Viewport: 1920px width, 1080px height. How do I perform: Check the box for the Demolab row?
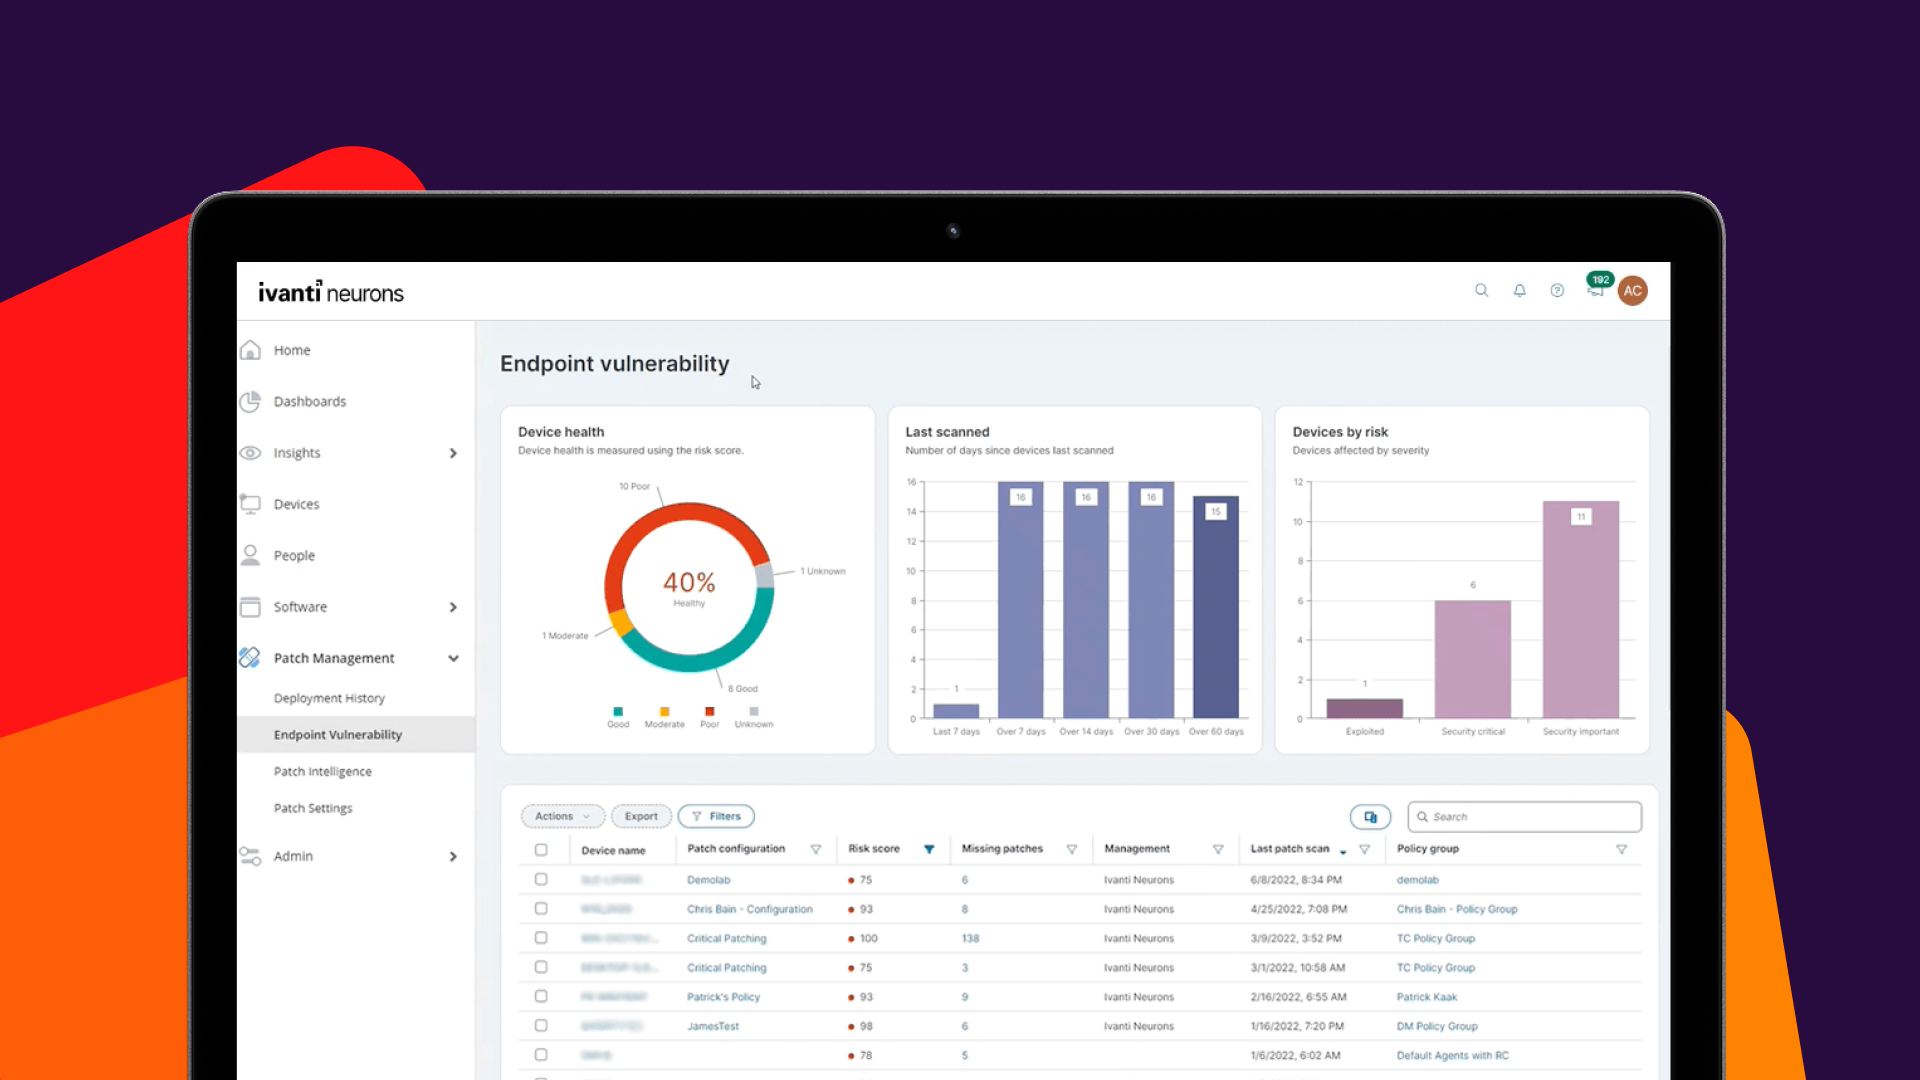click(541, 879)
